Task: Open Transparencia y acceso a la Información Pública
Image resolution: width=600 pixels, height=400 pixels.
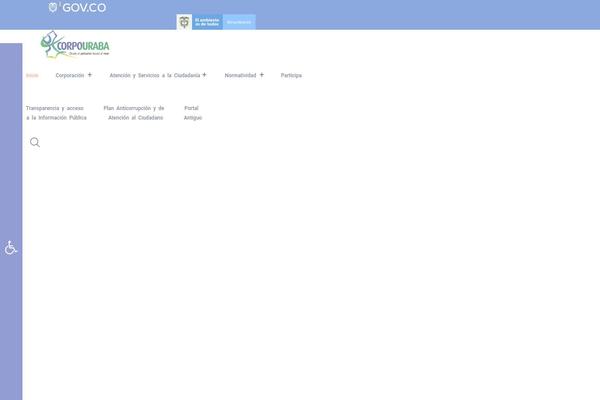Action: pyautogui.click(x=56, y=113)
